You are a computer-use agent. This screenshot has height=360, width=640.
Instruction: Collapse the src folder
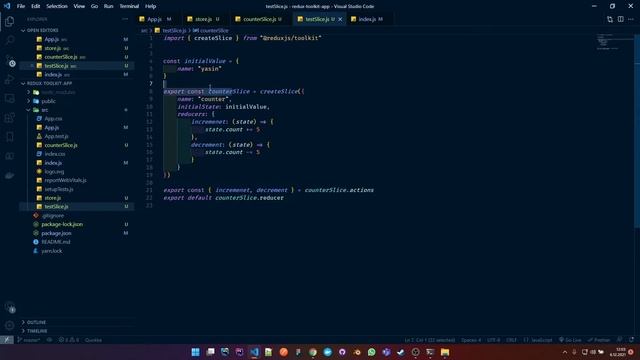tap(77, 110)
